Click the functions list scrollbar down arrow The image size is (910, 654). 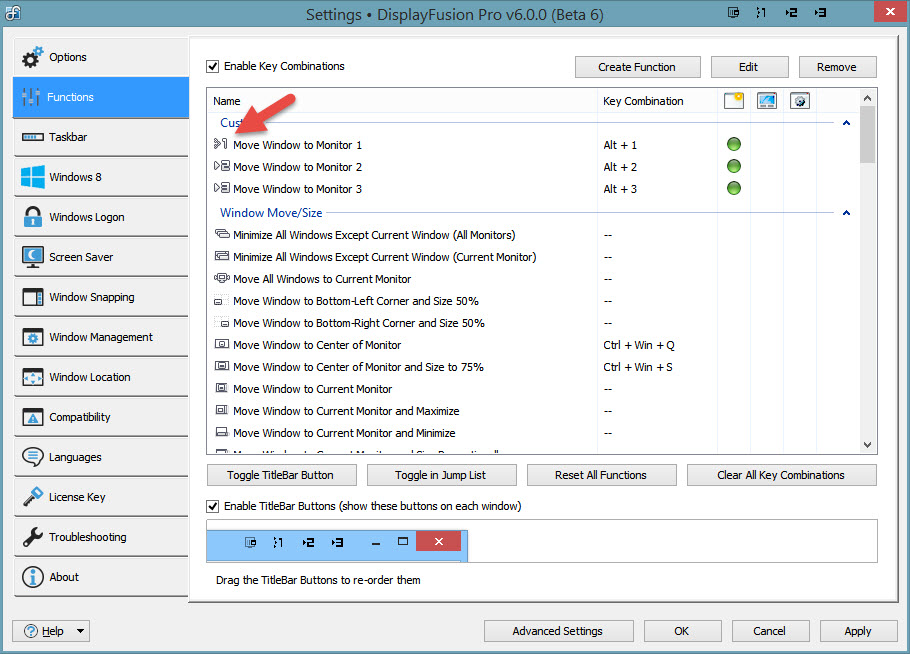(868, 444)
